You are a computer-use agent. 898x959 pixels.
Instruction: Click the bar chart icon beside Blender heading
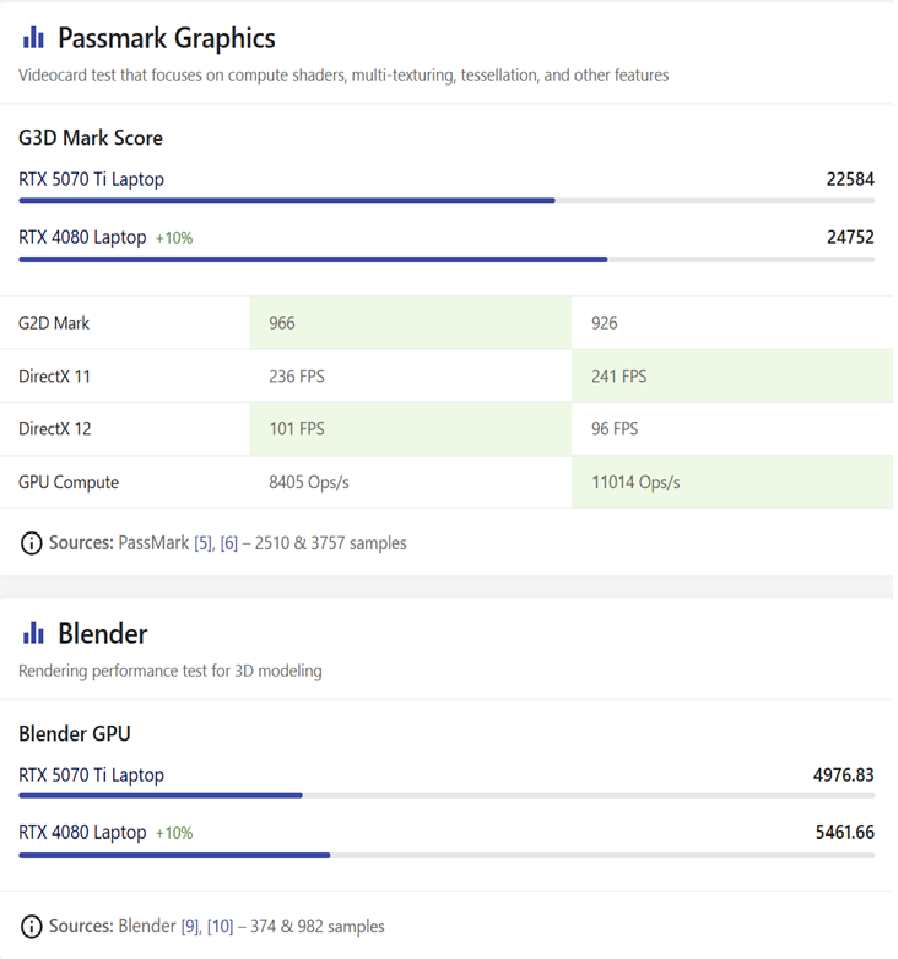point(33,633)
